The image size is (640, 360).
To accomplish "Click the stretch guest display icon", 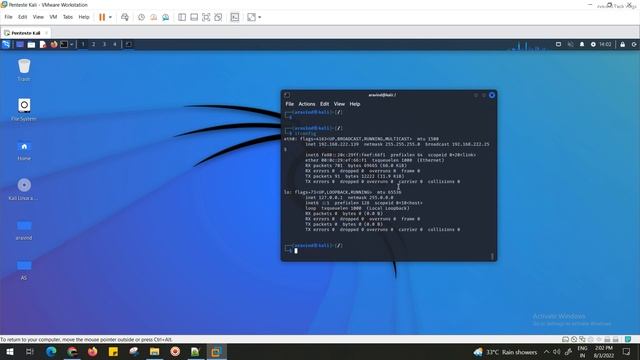I will tap(251, 17).
